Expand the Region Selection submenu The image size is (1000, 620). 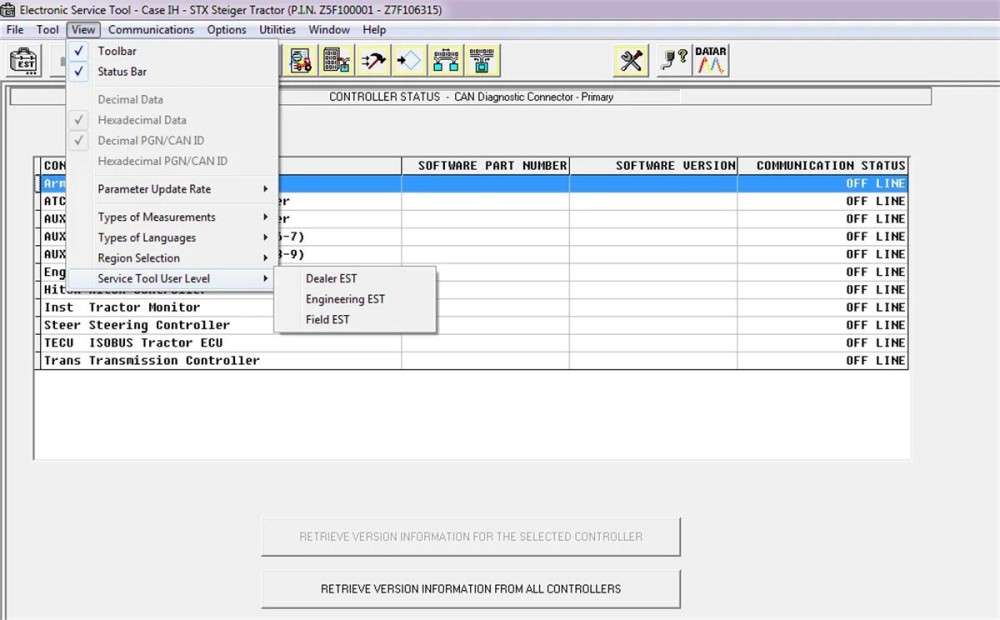point(172,258)
